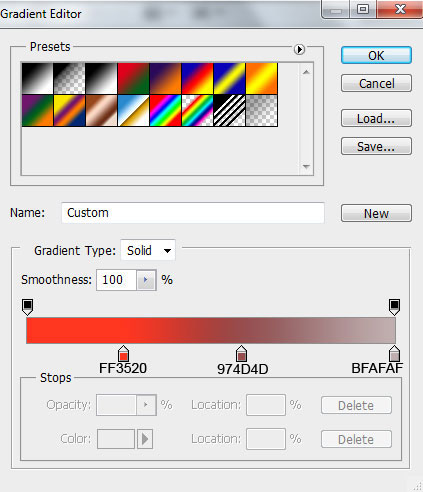Open the Smoothness slider arrow

point(146,280)
